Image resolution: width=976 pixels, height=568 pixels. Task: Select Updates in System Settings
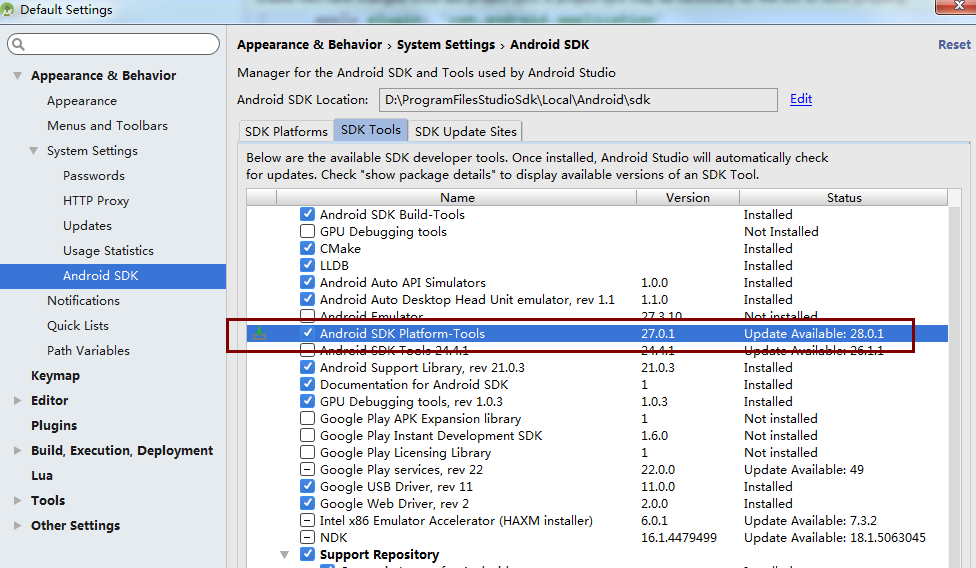click(87, 226)
